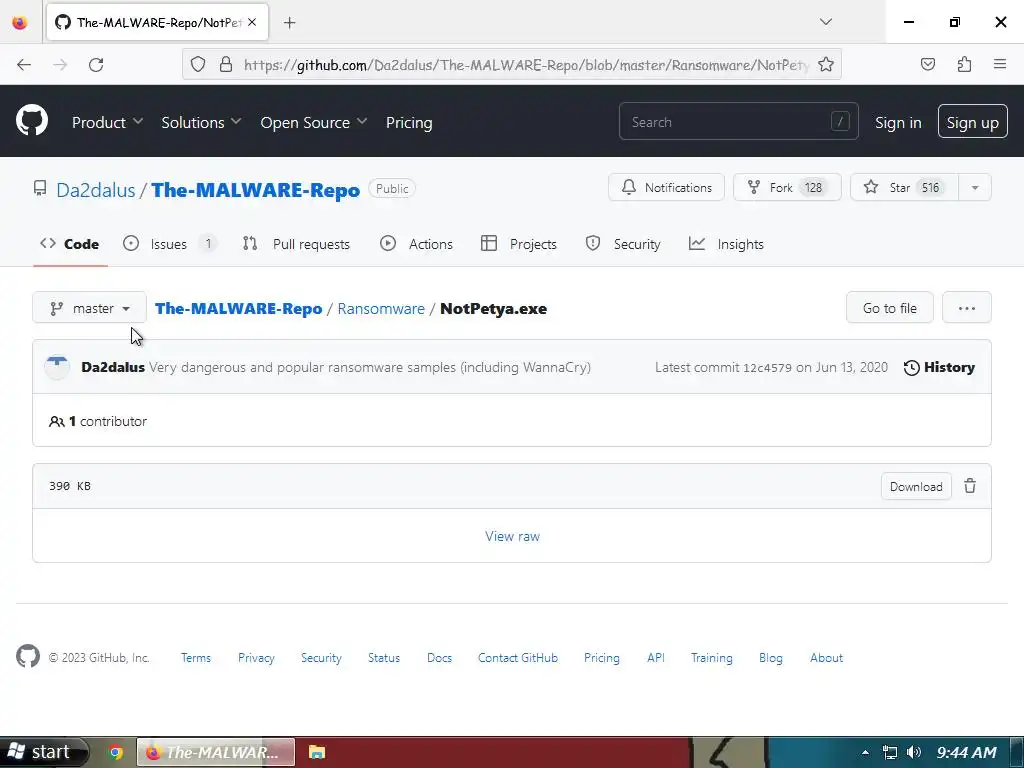Open the Pocket save icon
This screenshot has width=1024, height=768.
tap(927, 64)
